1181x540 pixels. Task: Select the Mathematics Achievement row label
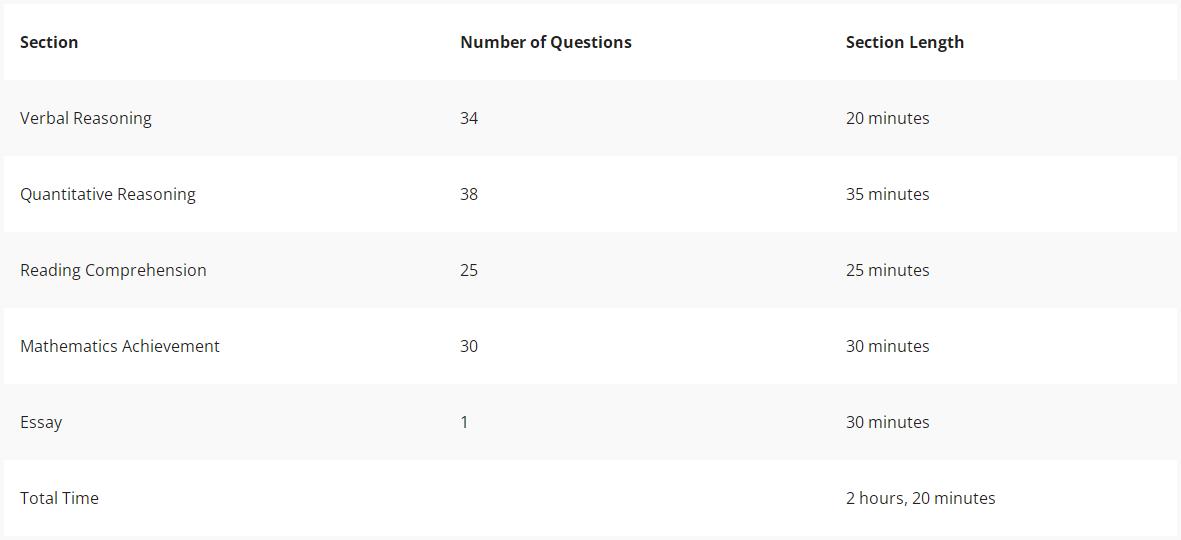tap(120, 346)
